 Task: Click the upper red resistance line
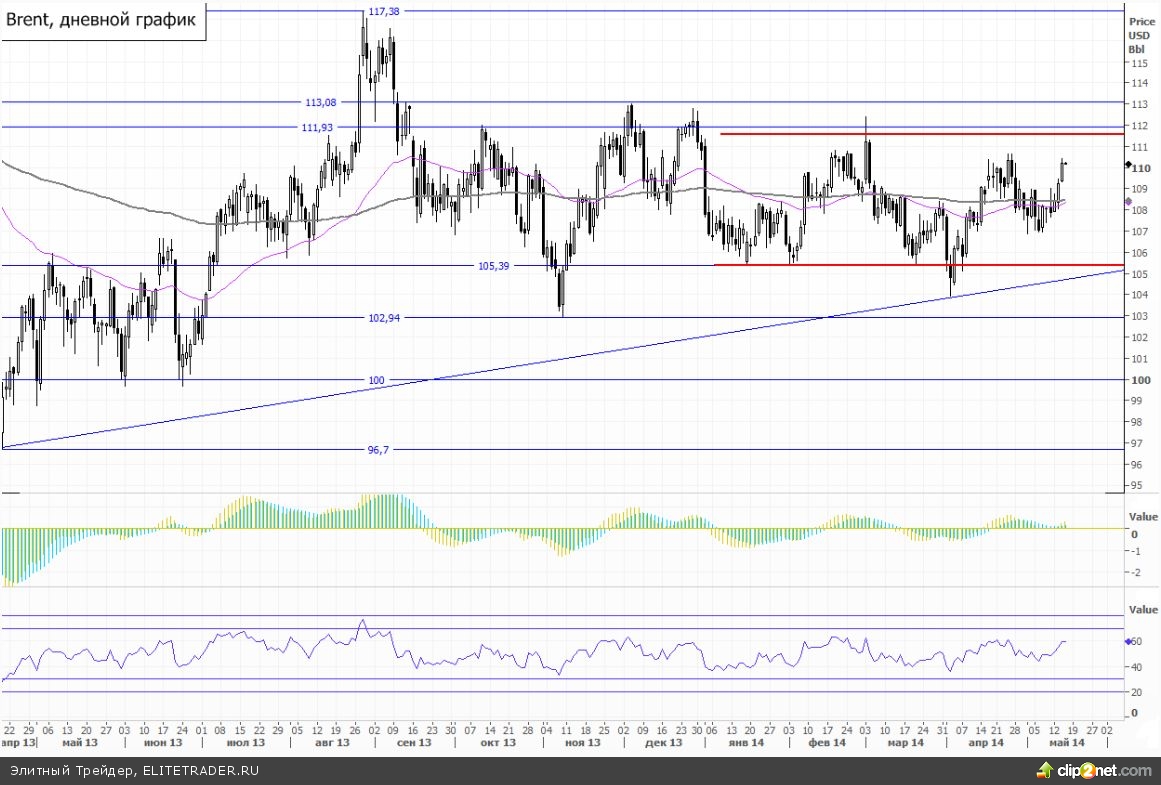point(920,134)
